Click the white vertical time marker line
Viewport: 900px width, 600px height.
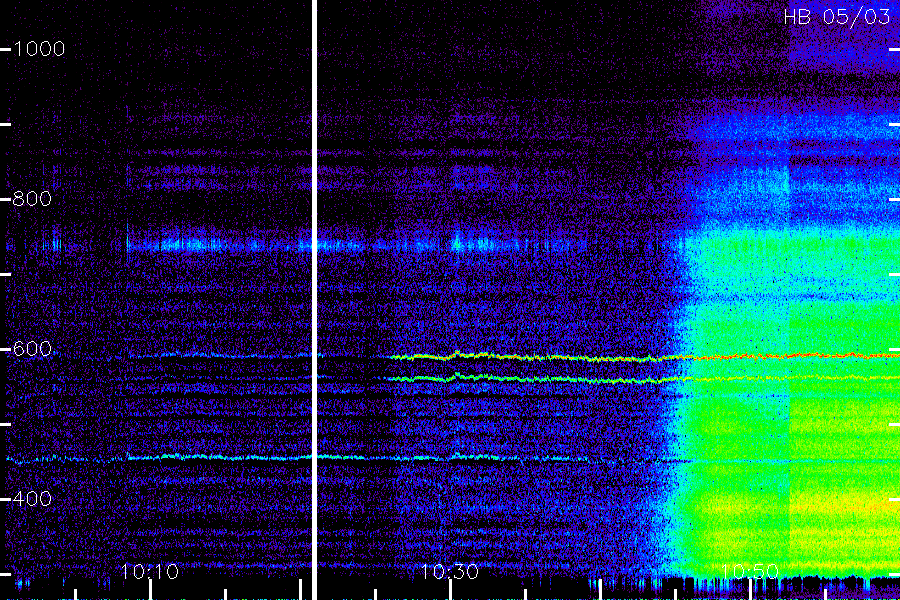pyautogui.click(x=315, y=300)
